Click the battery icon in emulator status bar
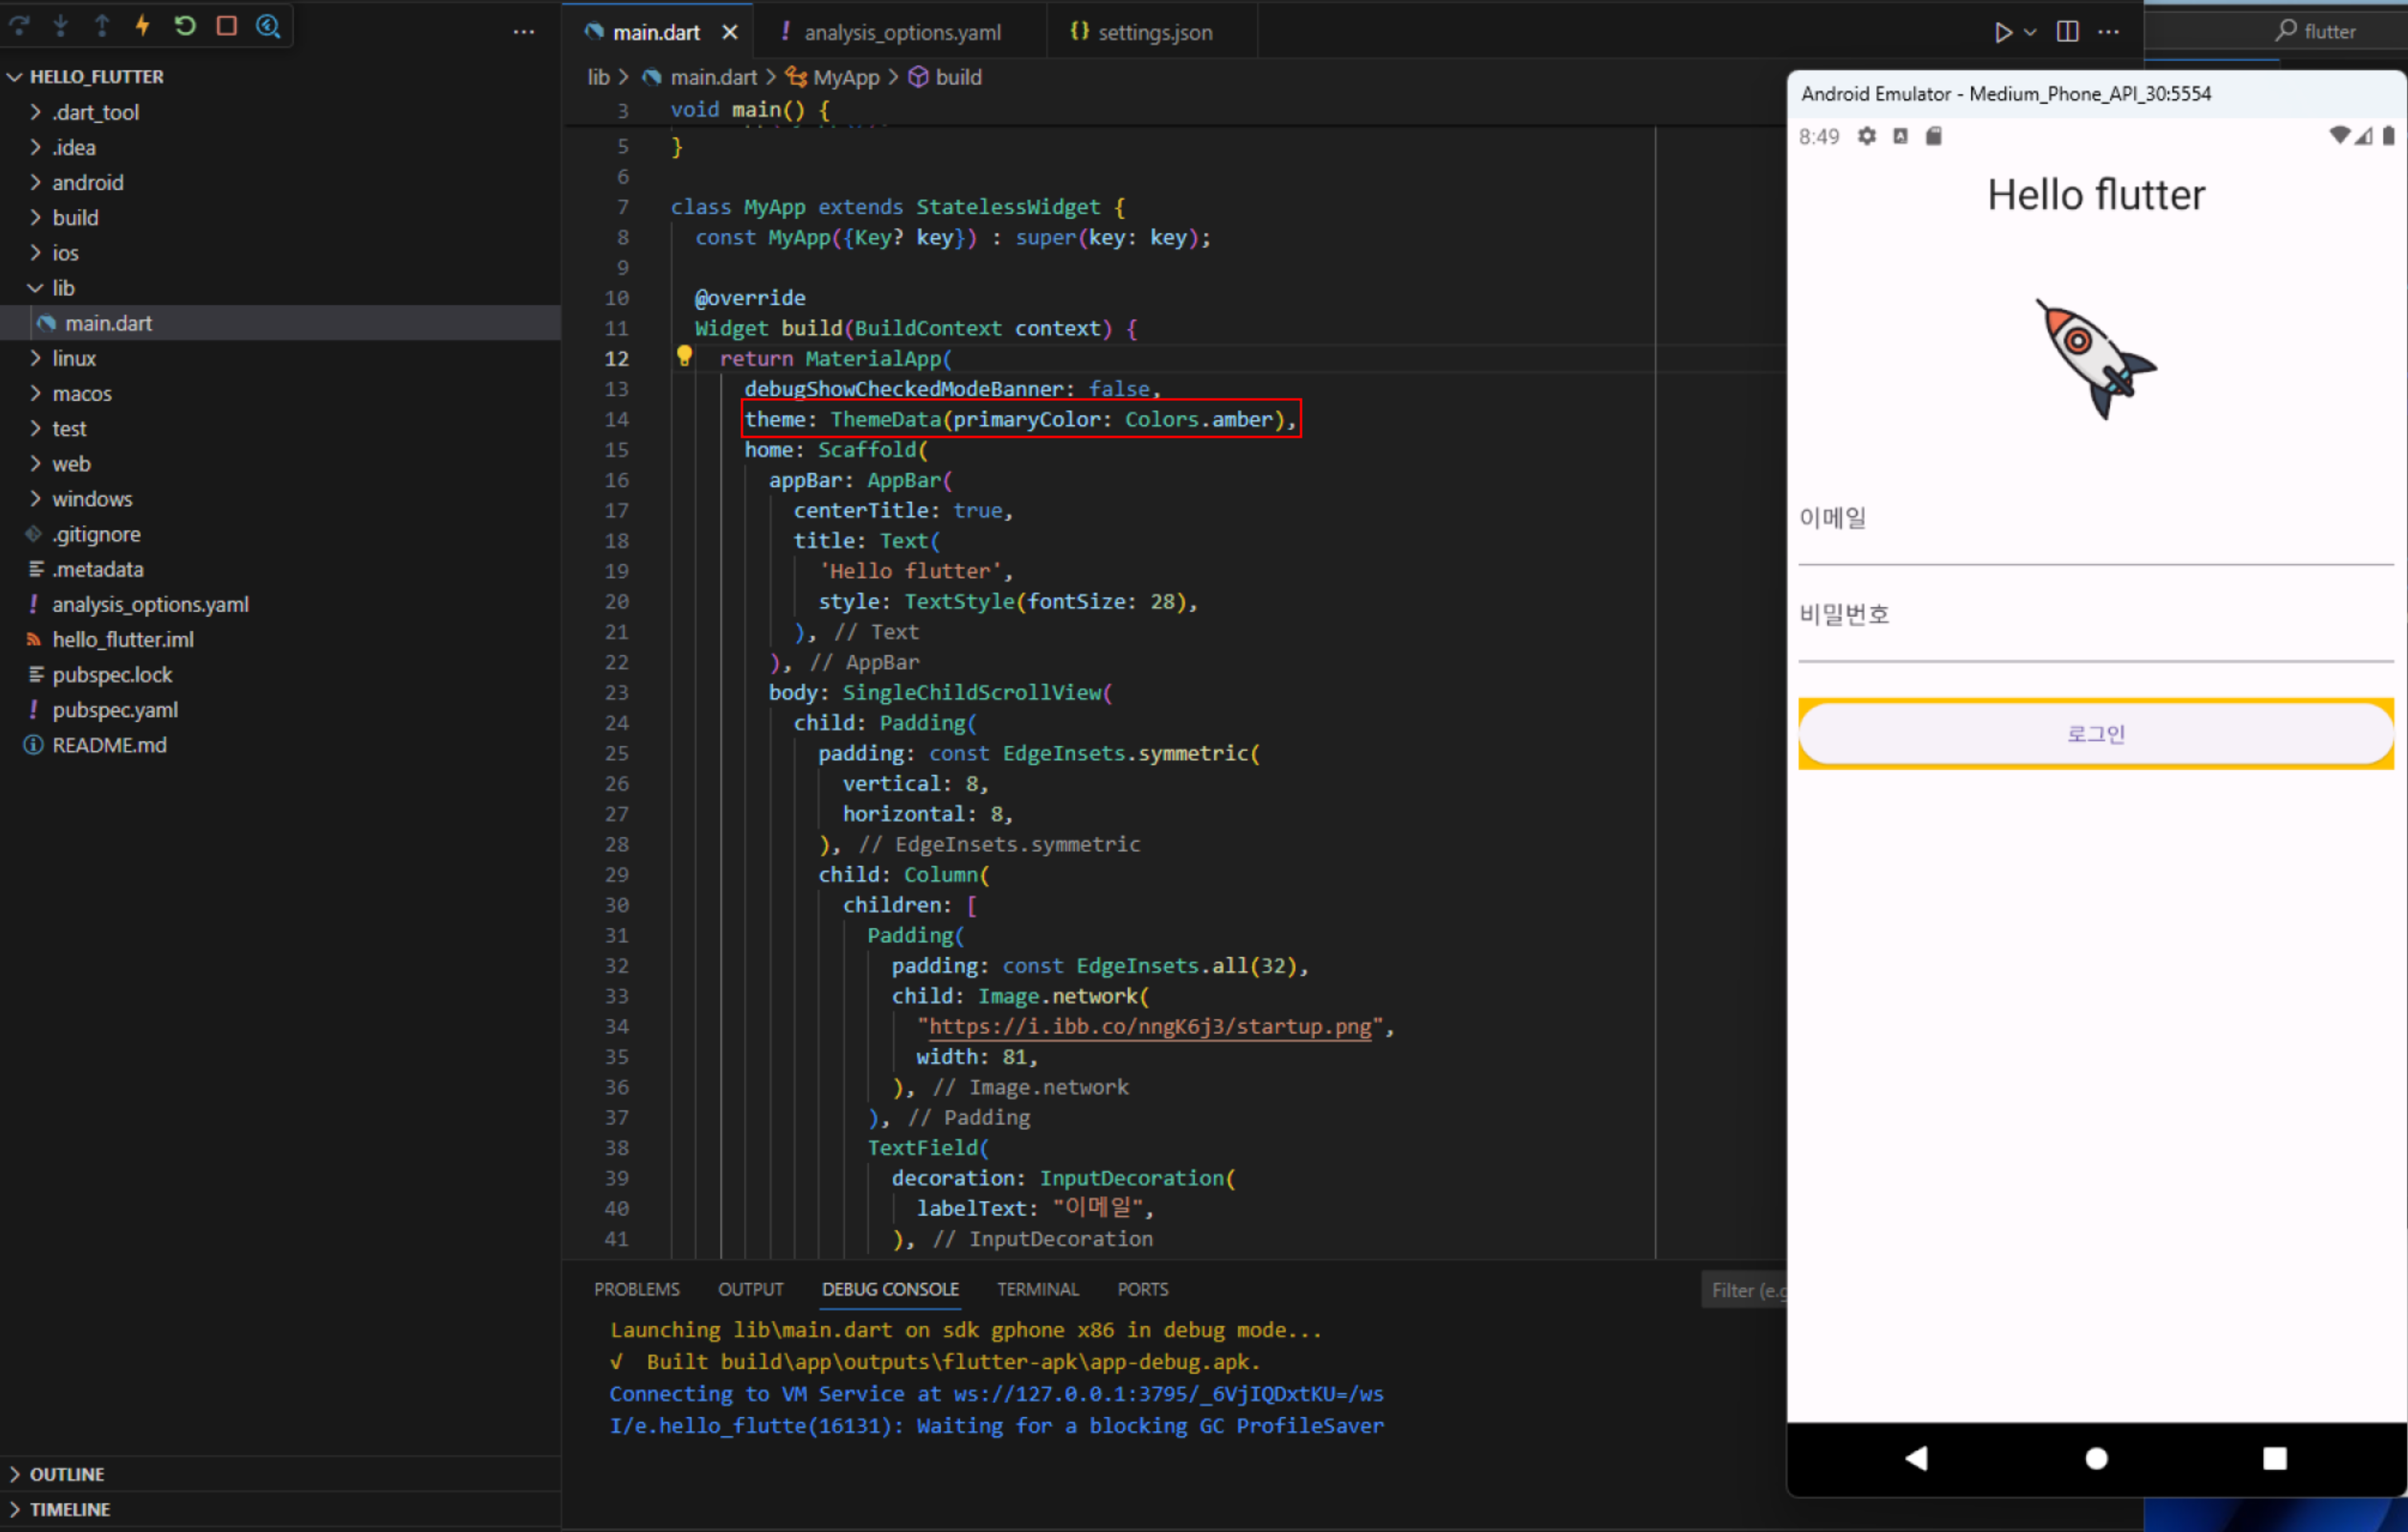 (2388, 136)
